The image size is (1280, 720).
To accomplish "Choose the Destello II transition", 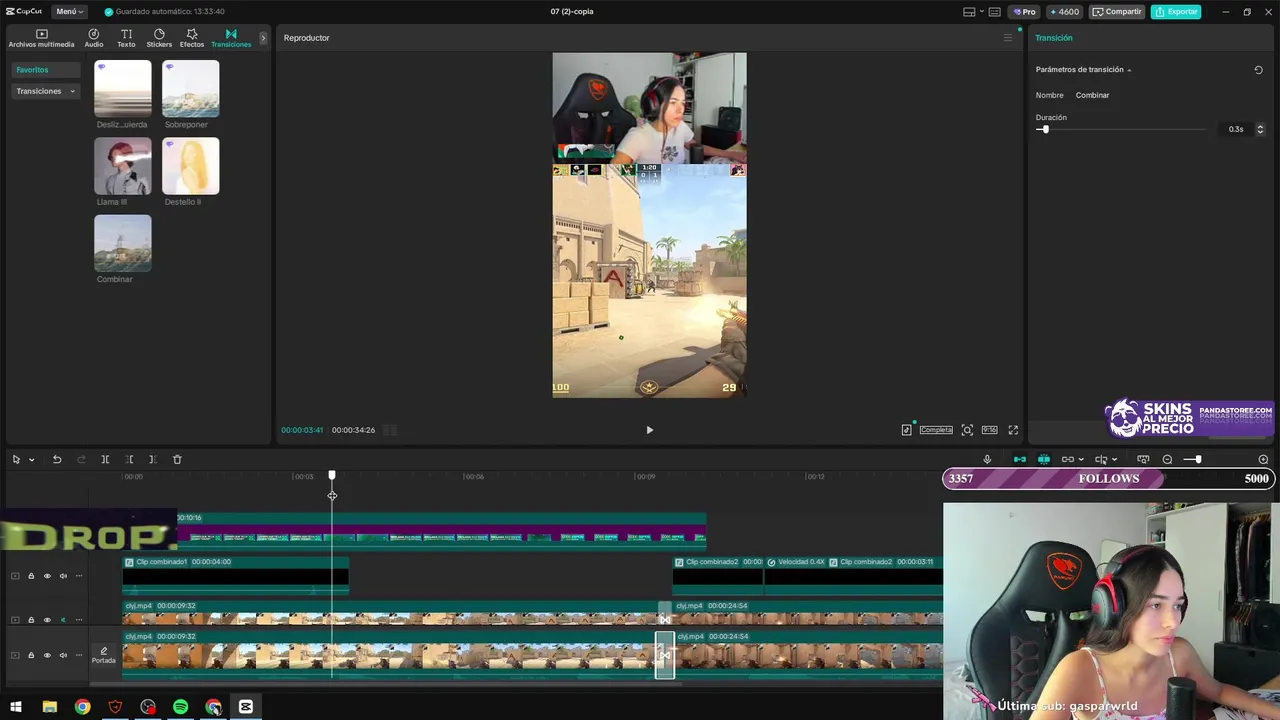I will 191,166.
